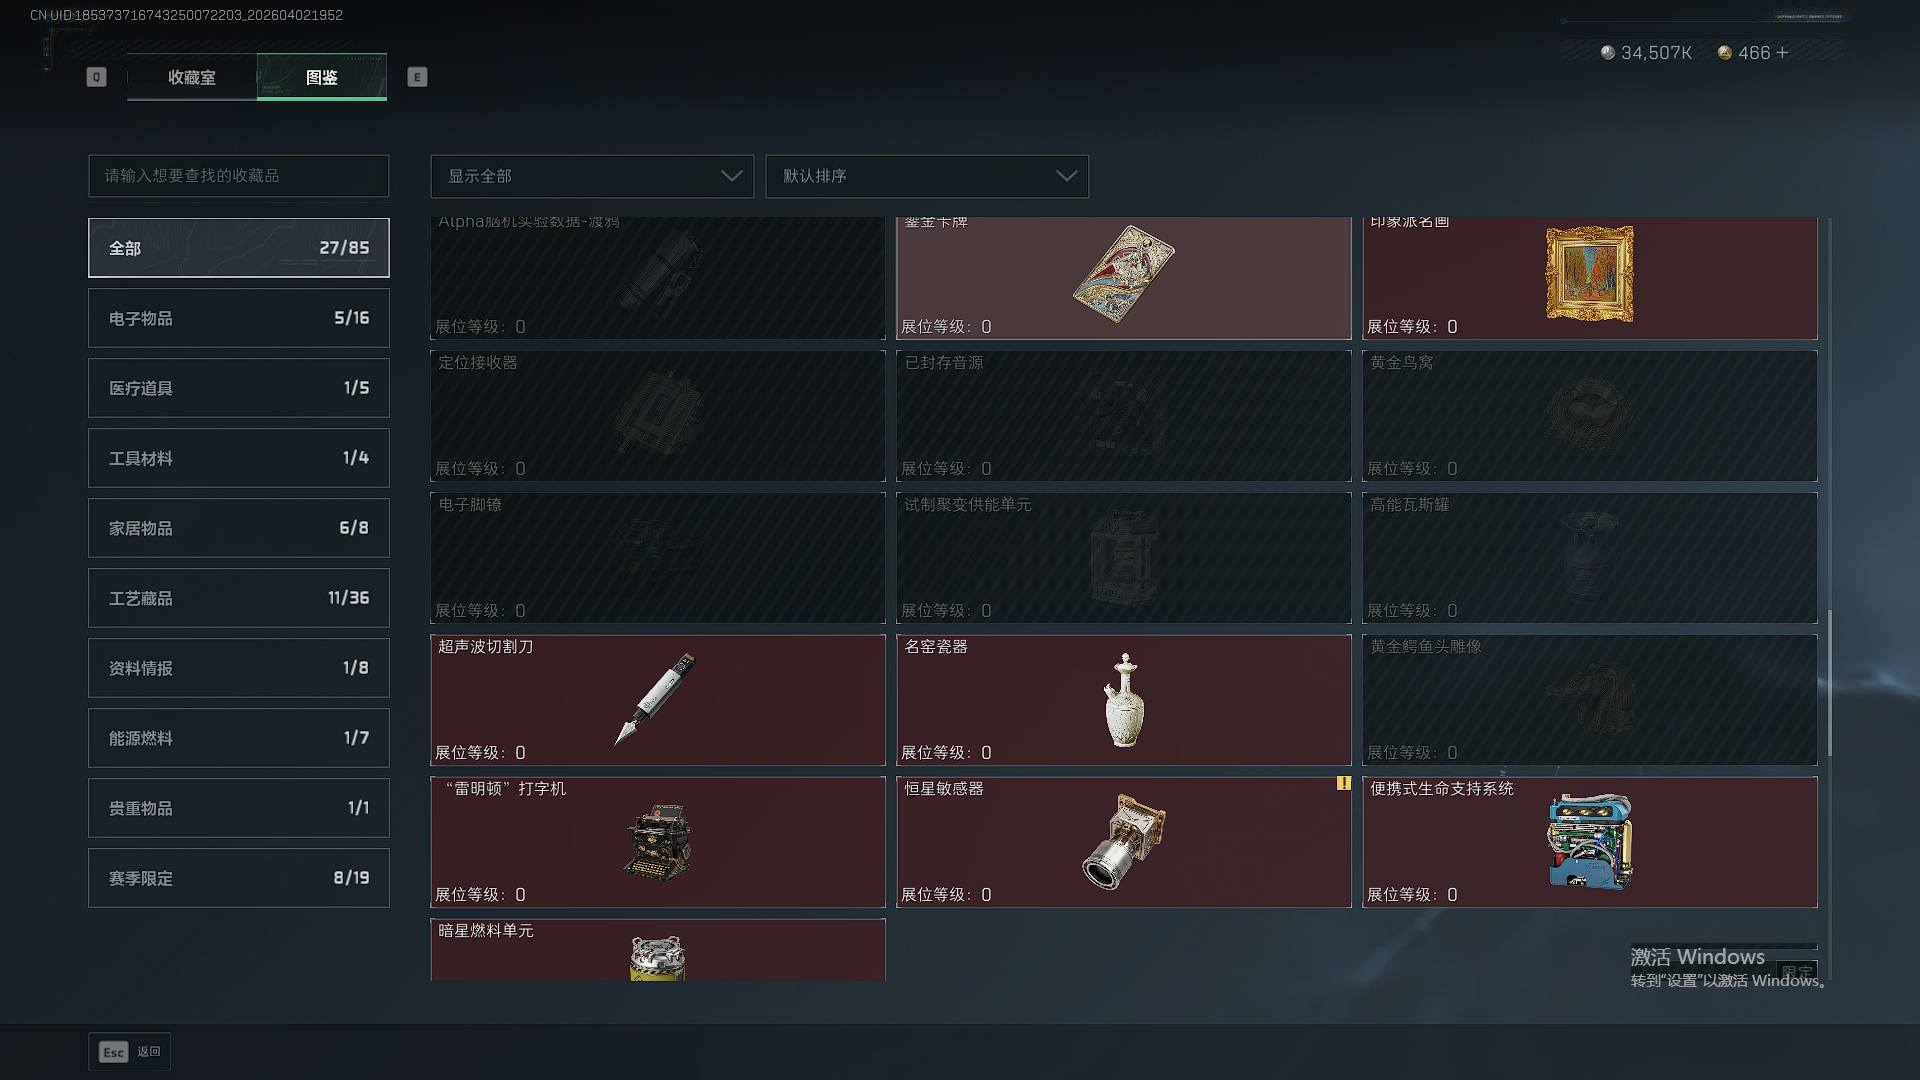Open the 显示全部 filter dropdown
This screenshot has width=1920, height=1080.
(592, 176)
